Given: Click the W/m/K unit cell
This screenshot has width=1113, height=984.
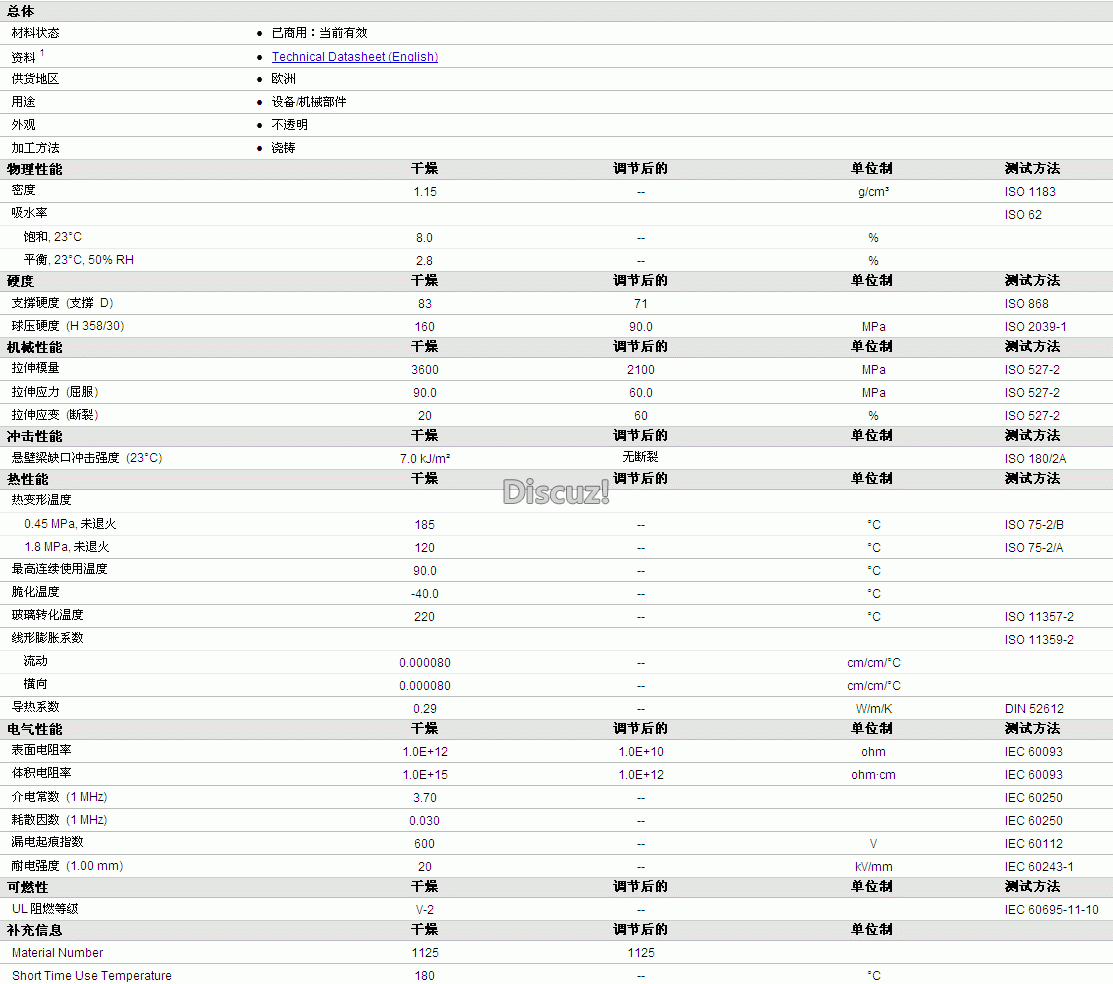Looking at the screenshot, I should [x=873, y=709].
